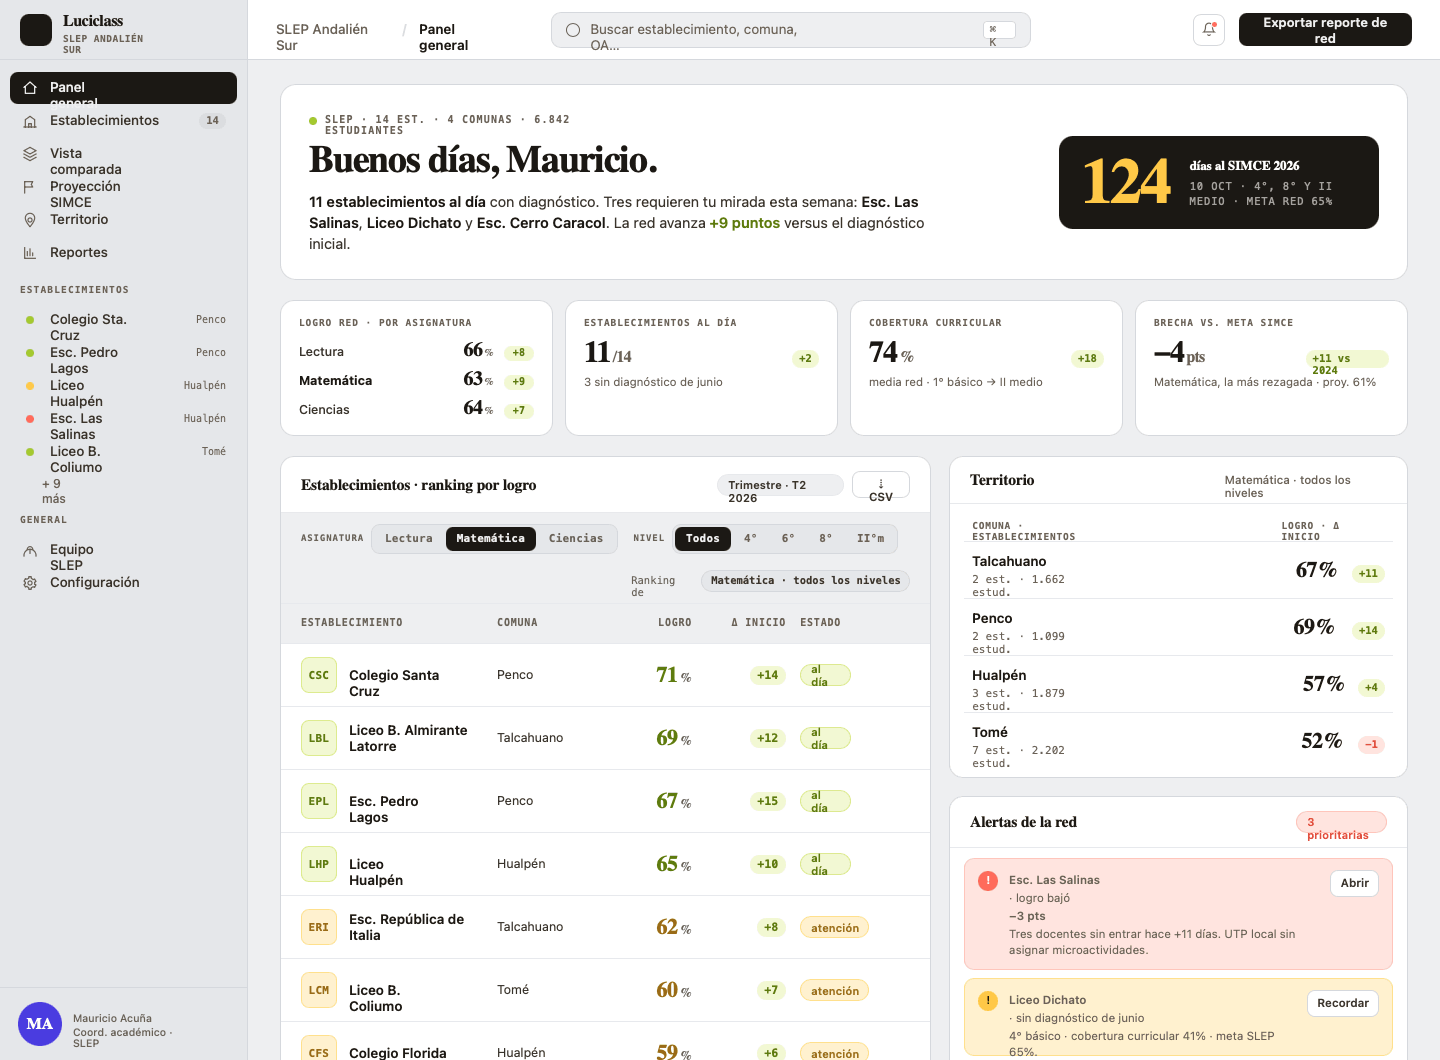
Task: Click the search establishments field
Action: (x=791, y=30)
